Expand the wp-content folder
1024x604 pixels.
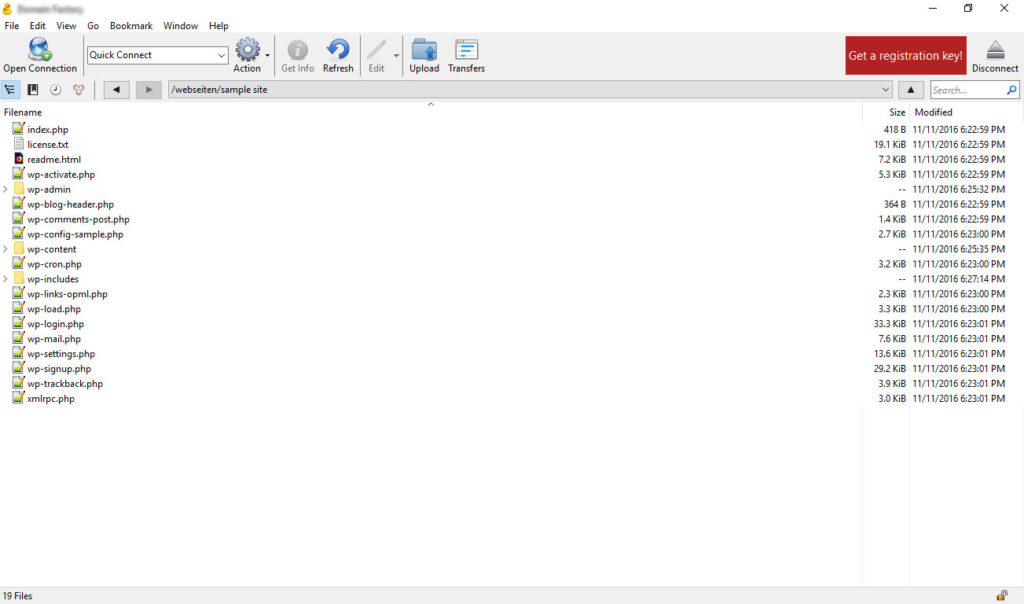click(x=6, y=249)
